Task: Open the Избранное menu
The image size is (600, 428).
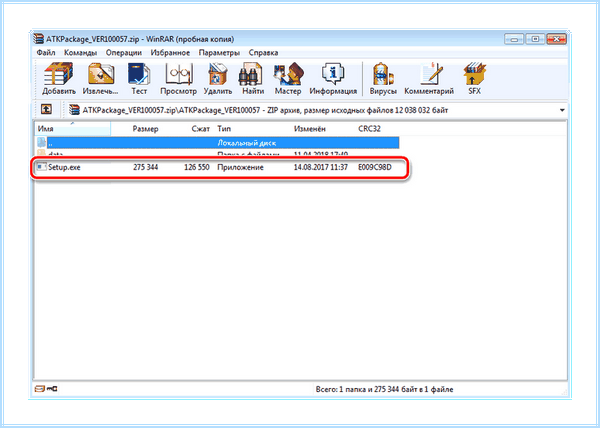Action: [x=170, y=52]
